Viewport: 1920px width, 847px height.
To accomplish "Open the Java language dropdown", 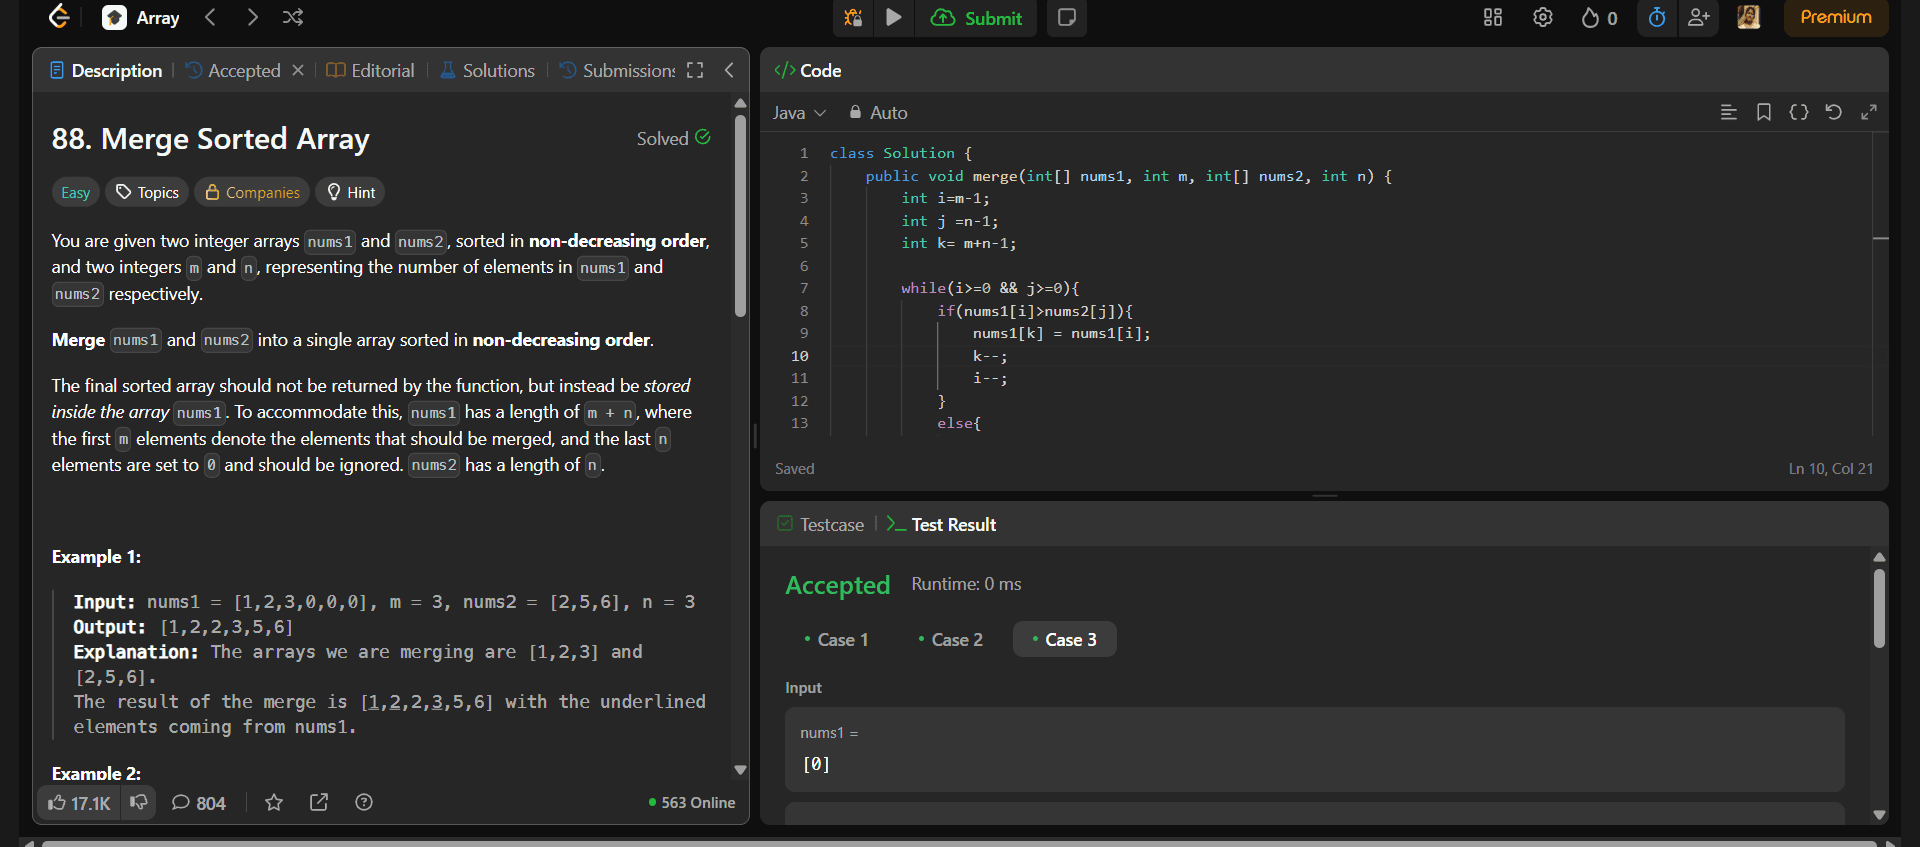I will click(x=798, y=113).
